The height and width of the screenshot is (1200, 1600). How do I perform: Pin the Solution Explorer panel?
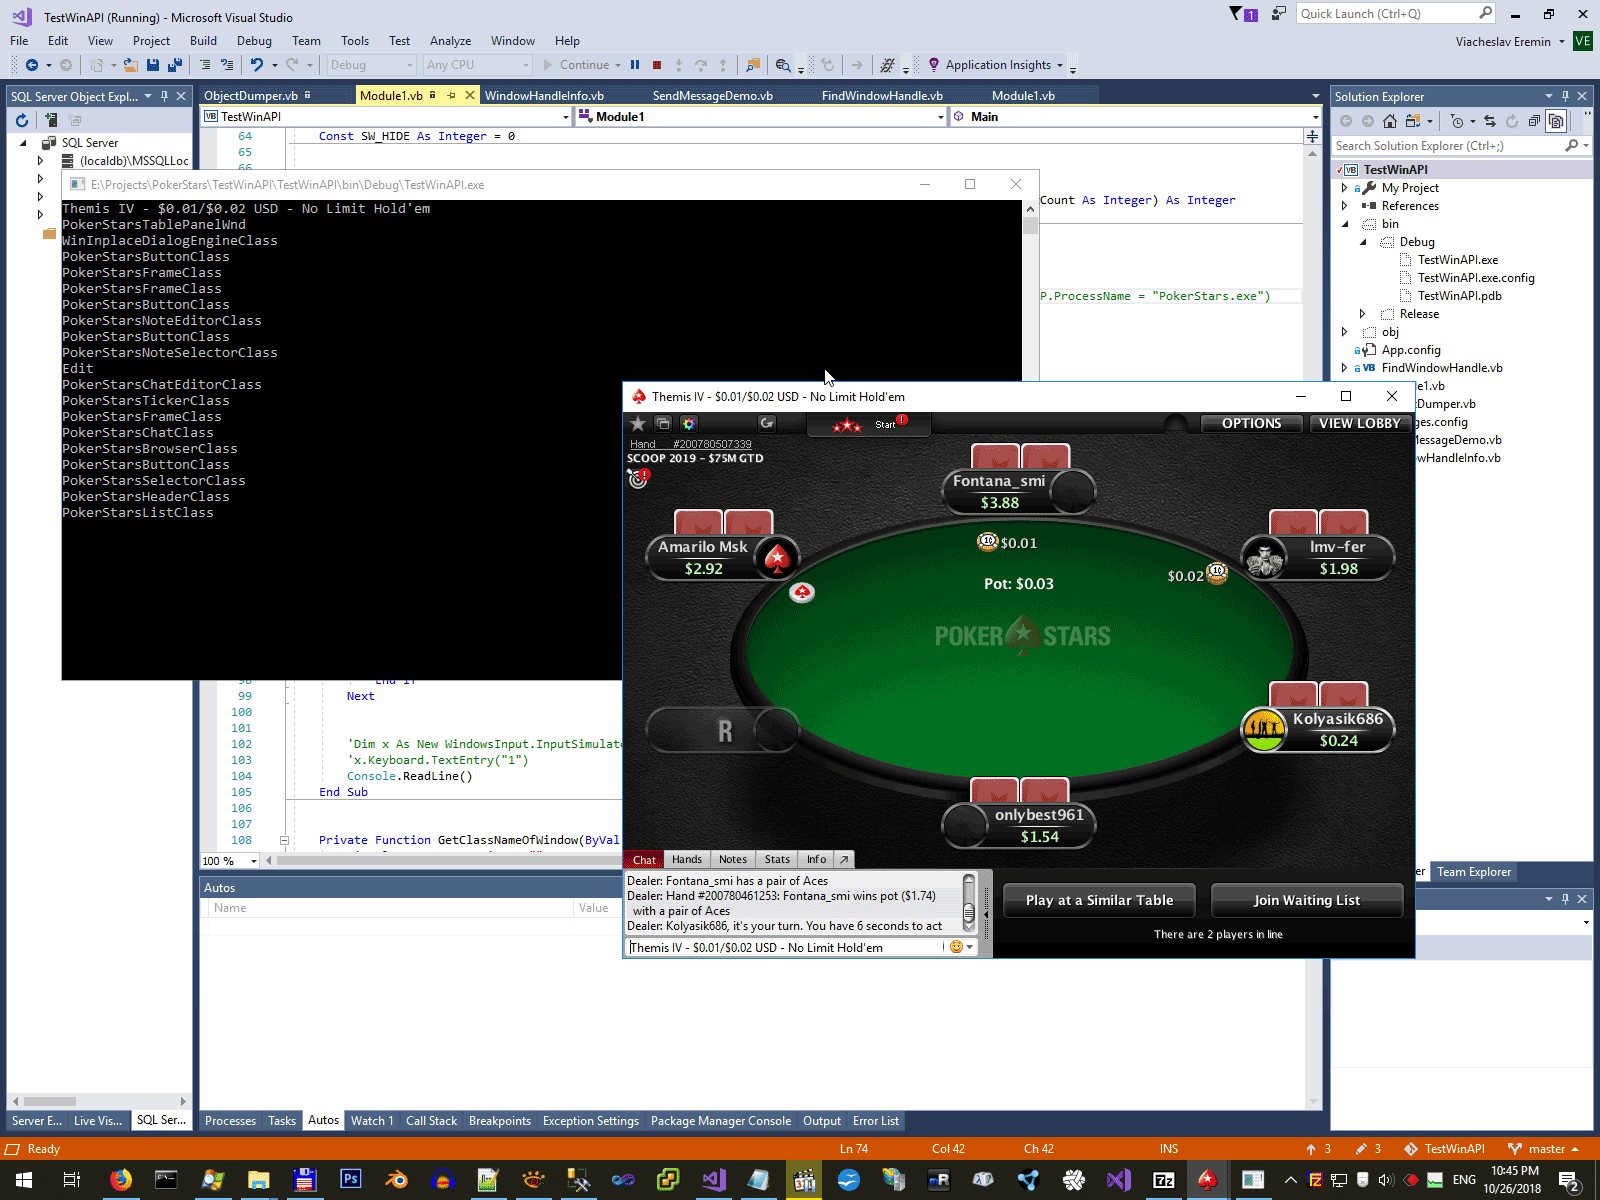[x=1565, y=97]
